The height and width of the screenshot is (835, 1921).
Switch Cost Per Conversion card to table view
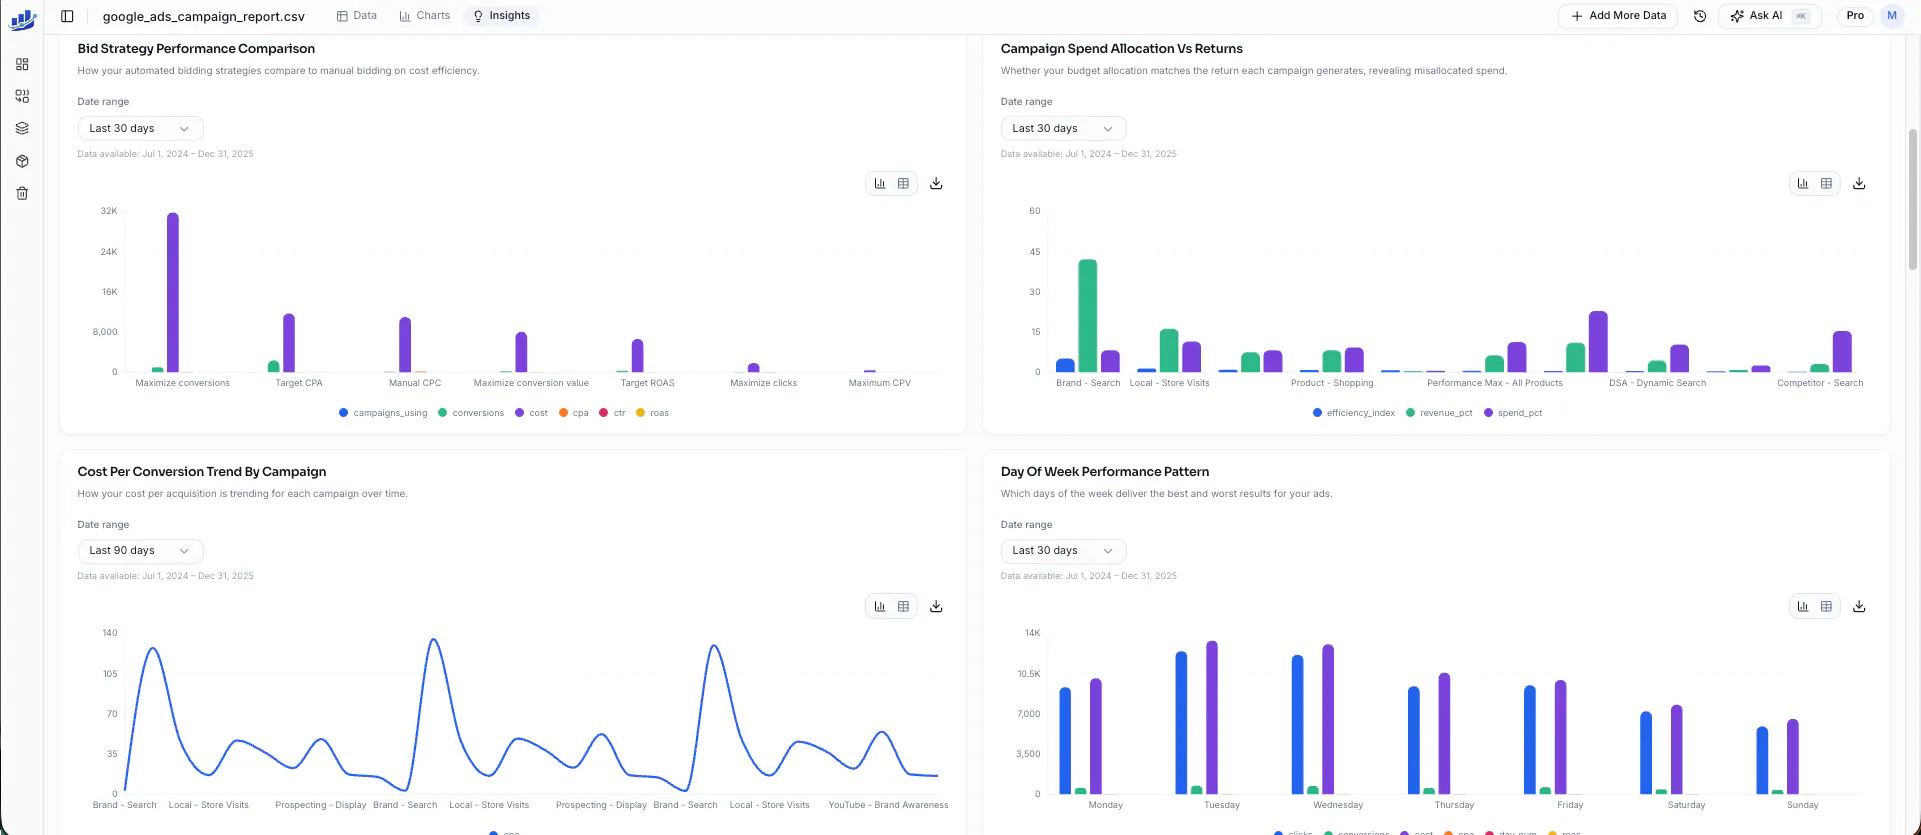coord(903,606)
